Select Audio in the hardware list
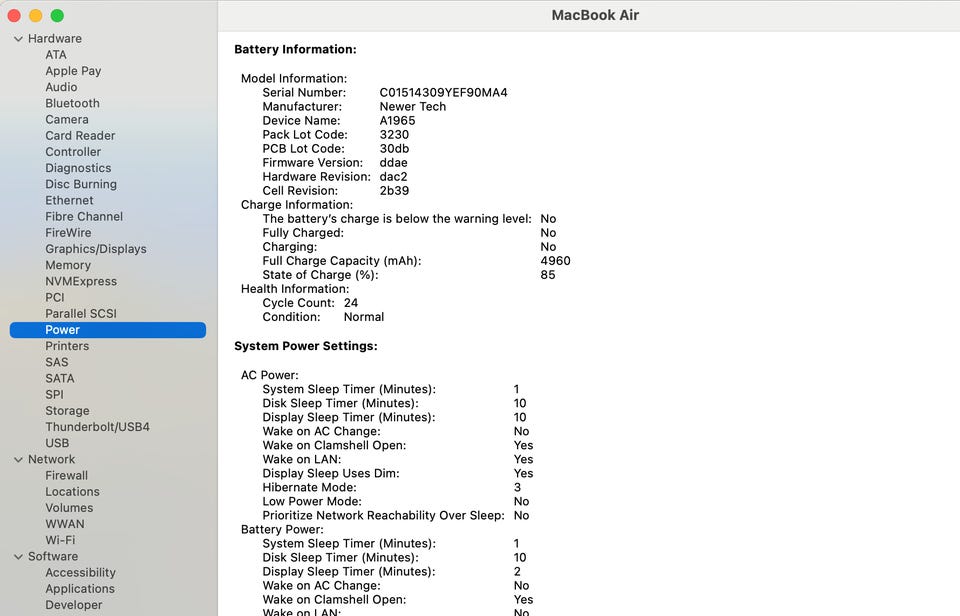960x616 pixels. 61,87
